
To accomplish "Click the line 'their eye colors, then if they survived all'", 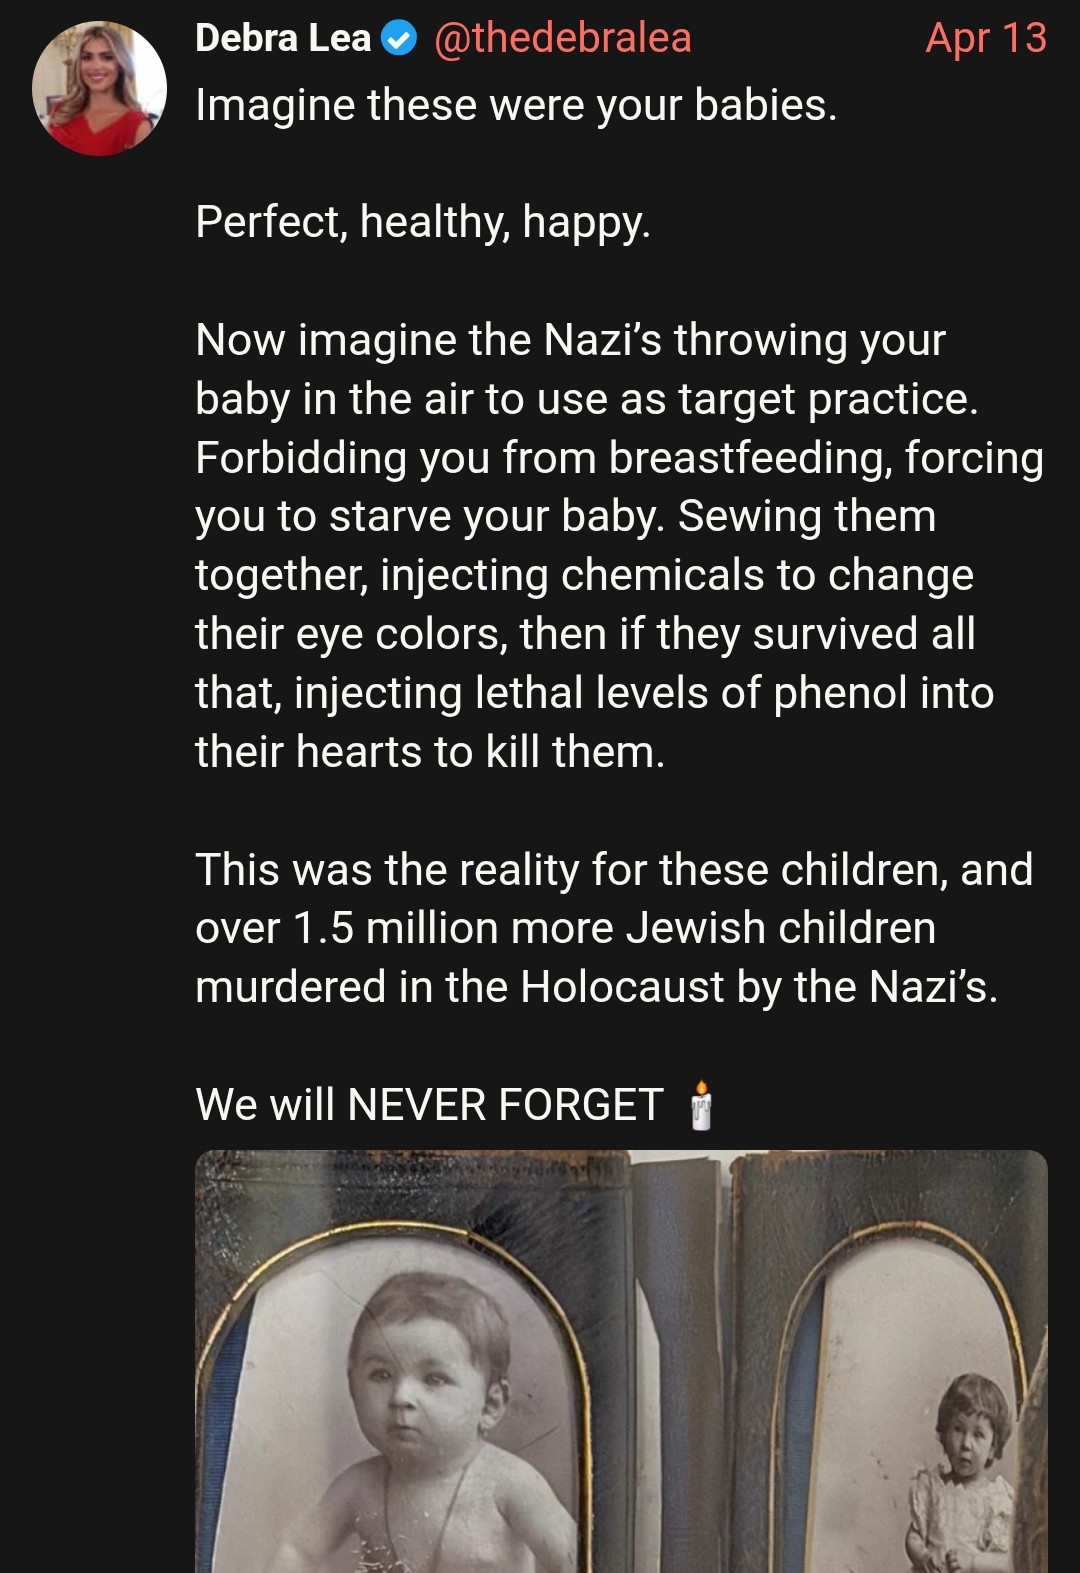I will point(585,634).
